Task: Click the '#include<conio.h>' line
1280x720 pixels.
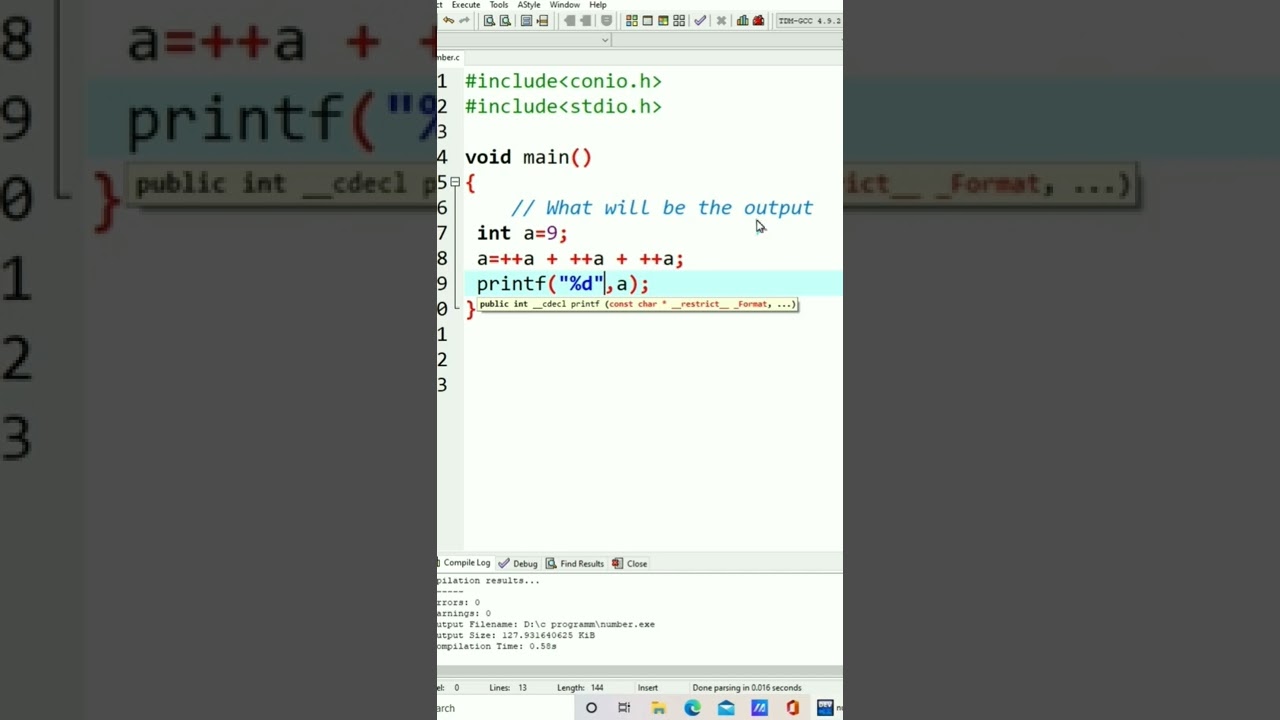Action: pos(563,82)
